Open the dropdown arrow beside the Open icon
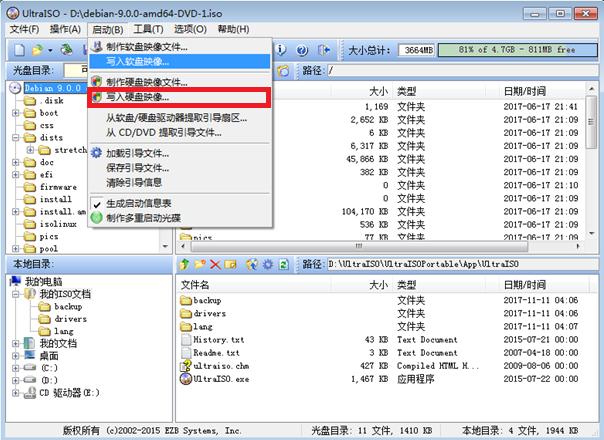604x440 pixels. [x=50, y=50]
